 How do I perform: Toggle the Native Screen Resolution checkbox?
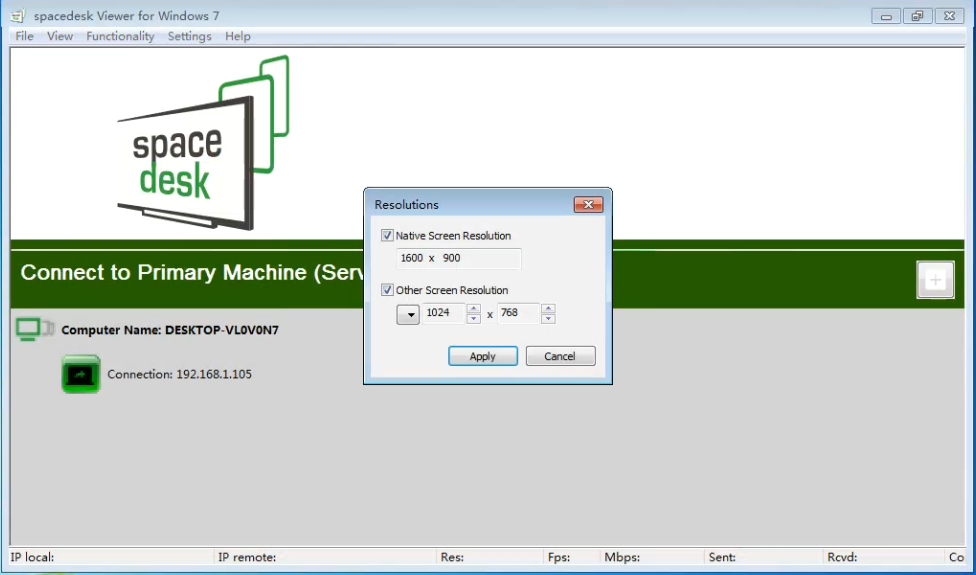[x=388, y=236]
